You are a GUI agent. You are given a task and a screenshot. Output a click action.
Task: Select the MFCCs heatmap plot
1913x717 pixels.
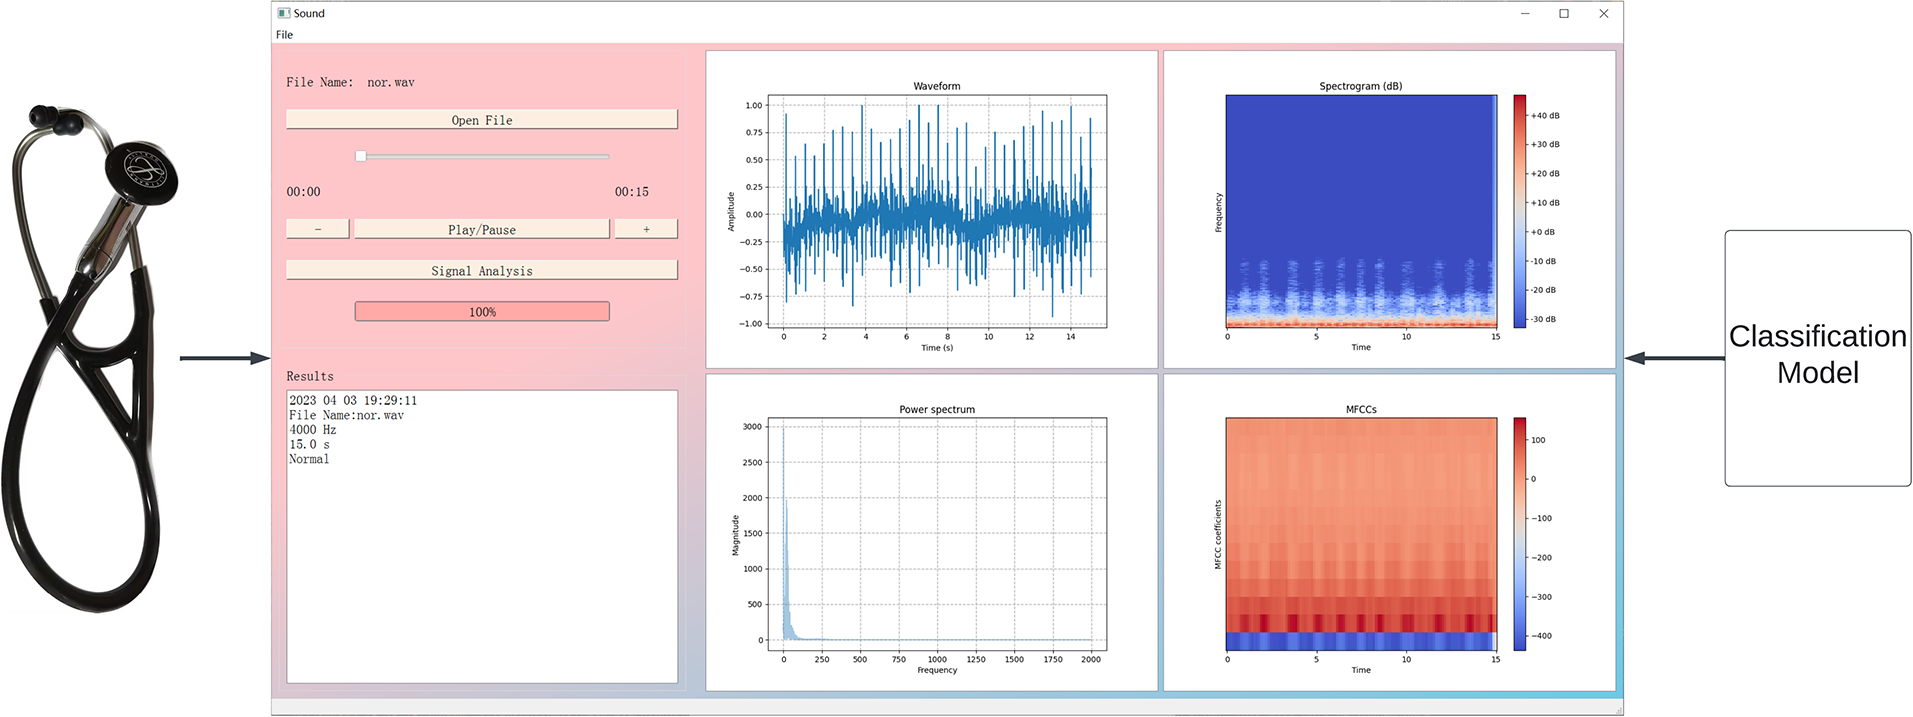(1360, 534)
